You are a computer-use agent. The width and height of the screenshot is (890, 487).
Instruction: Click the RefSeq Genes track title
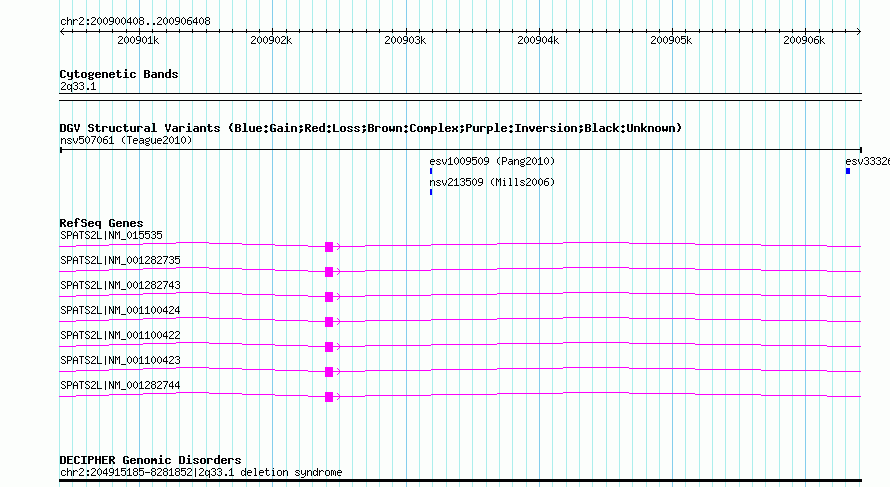[x=102, y=223]
